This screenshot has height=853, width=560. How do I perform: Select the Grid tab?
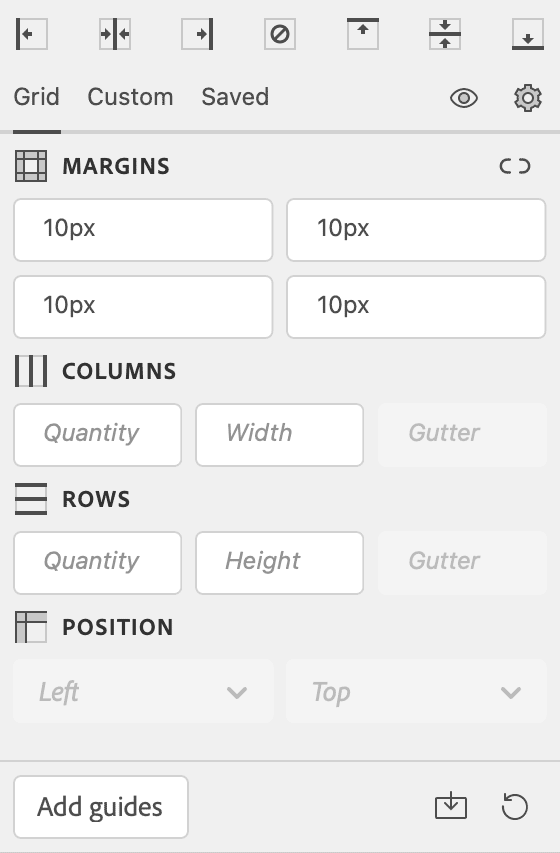(x=36, y=97)
